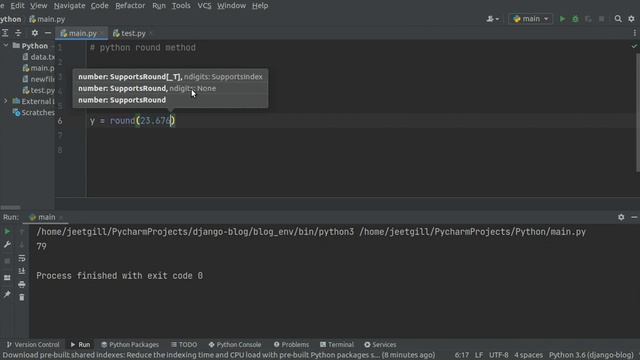Open the Tools menu
Viewport: 640px width, 360px height.
(x=181, y=6)
